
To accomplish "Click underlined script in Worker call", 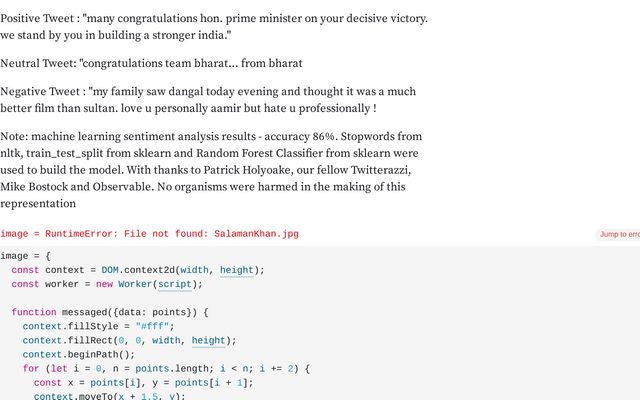I will [175, 284].
